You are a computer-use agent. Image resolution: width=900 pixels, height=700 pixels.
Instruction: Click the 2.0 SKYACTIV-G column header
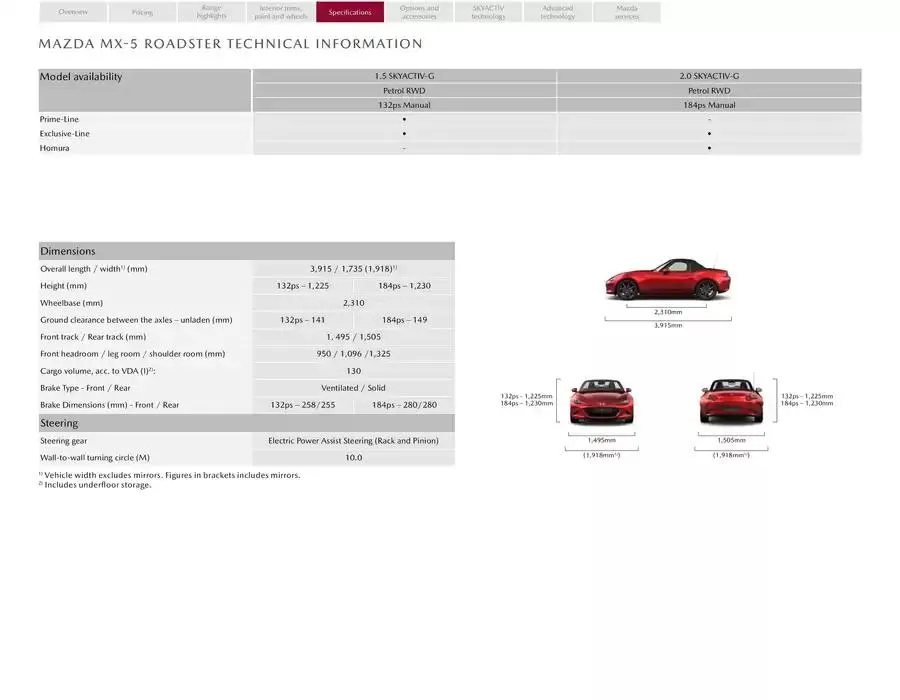pos(709,76)
